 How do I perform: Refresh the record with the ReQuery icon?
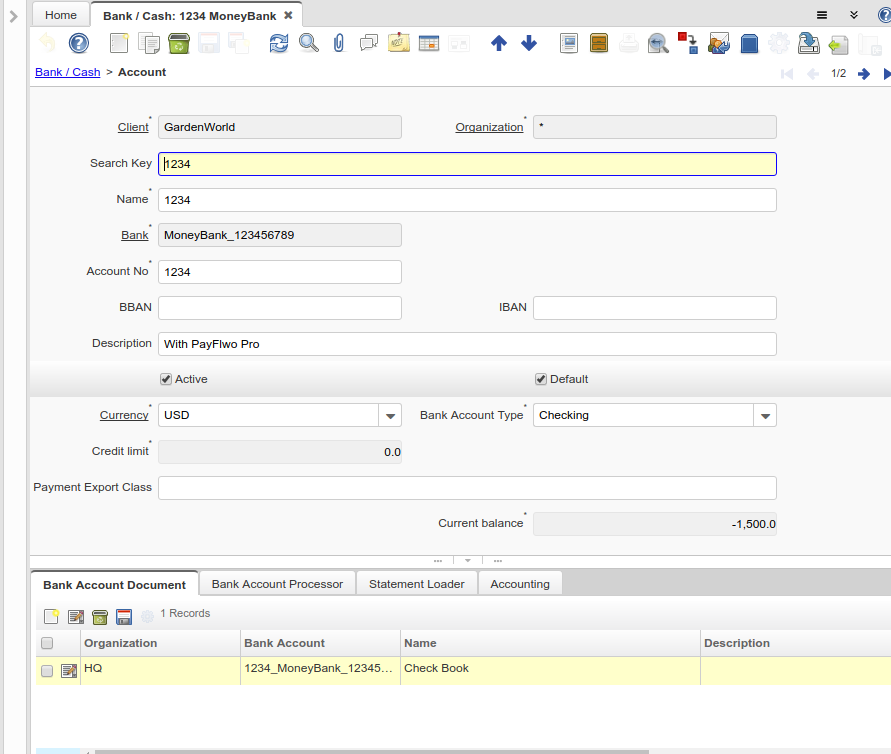coord(279,43)
